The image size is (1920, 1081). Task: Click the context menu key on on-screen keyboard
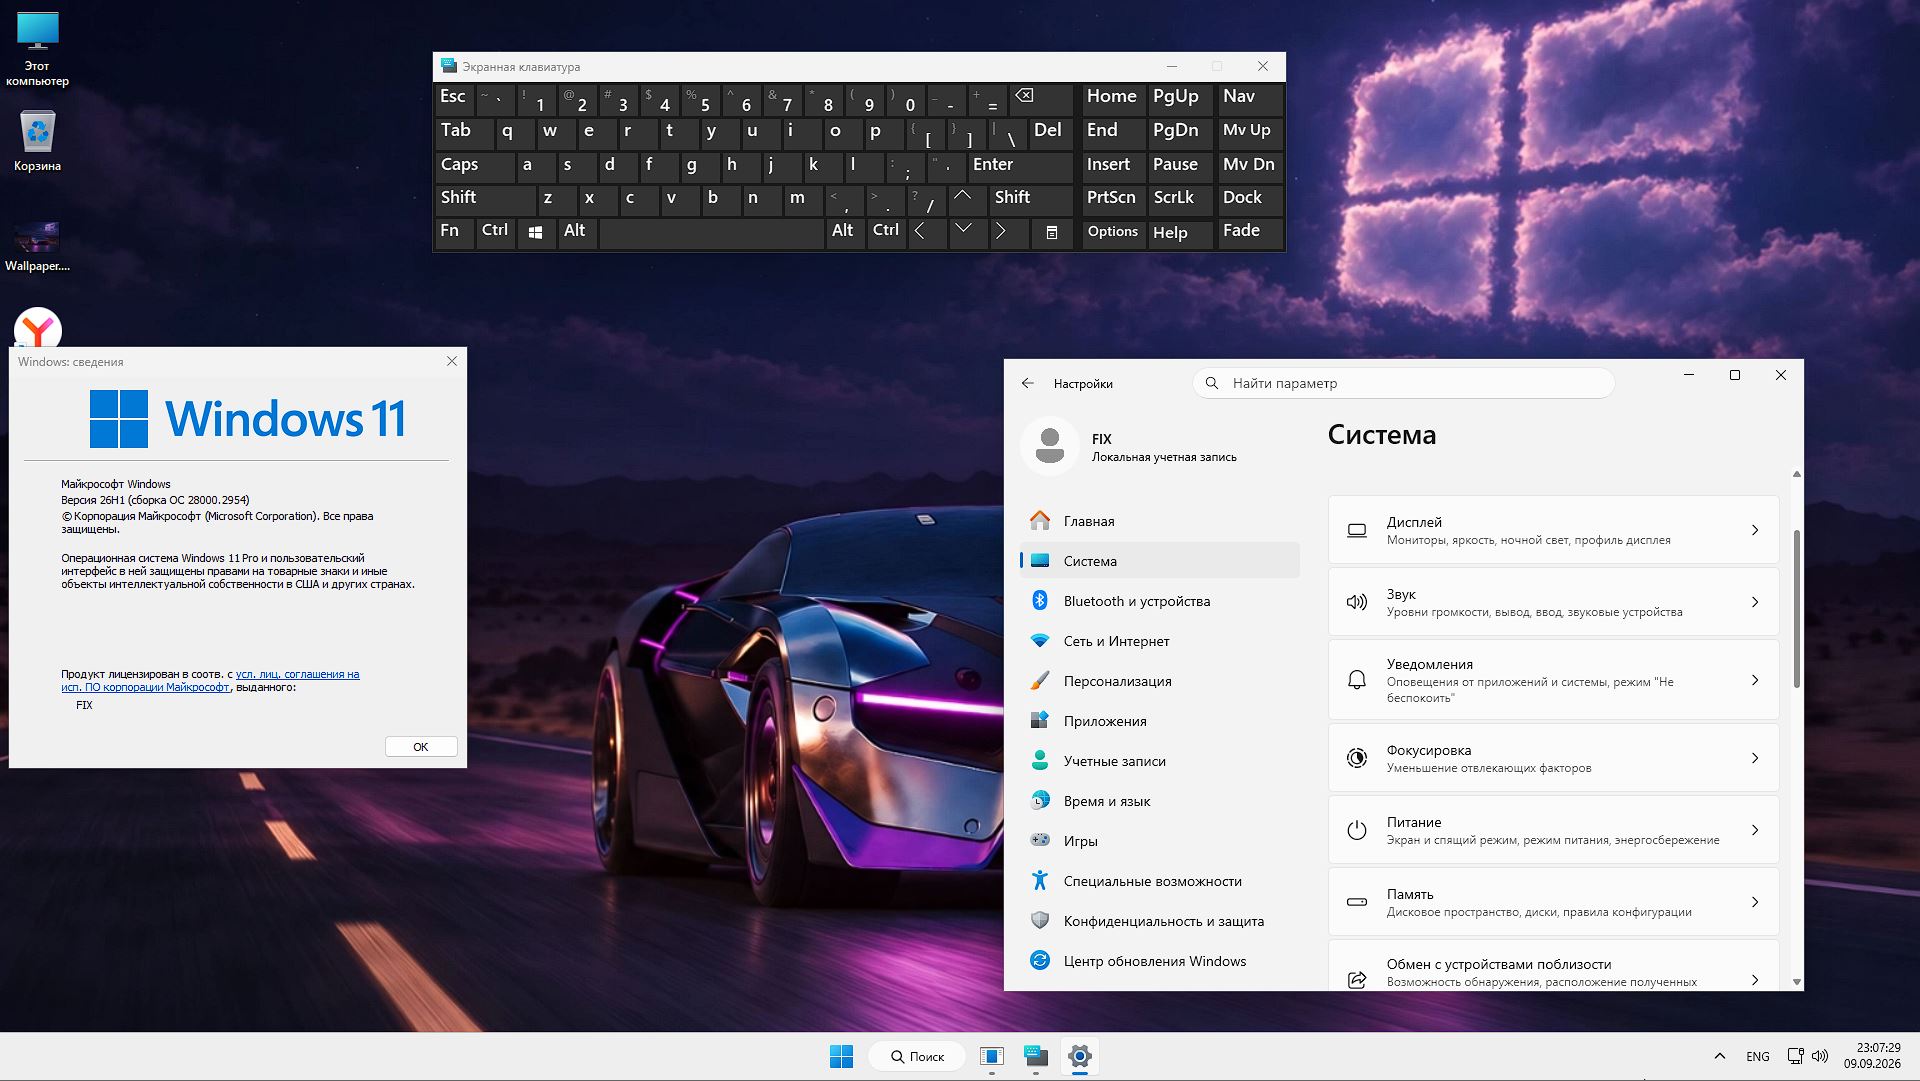pyautogui.click(x=1052, y=232)
